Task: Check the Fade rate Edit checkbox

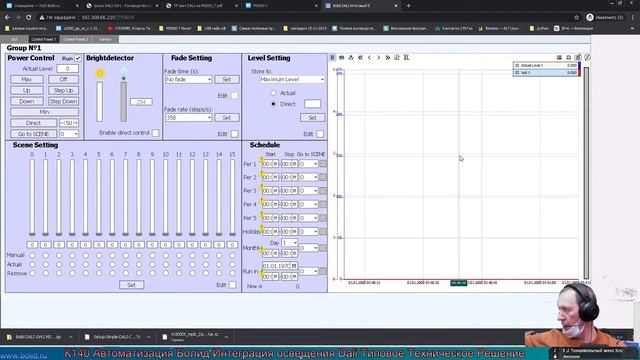Action: tap(234, 134)
